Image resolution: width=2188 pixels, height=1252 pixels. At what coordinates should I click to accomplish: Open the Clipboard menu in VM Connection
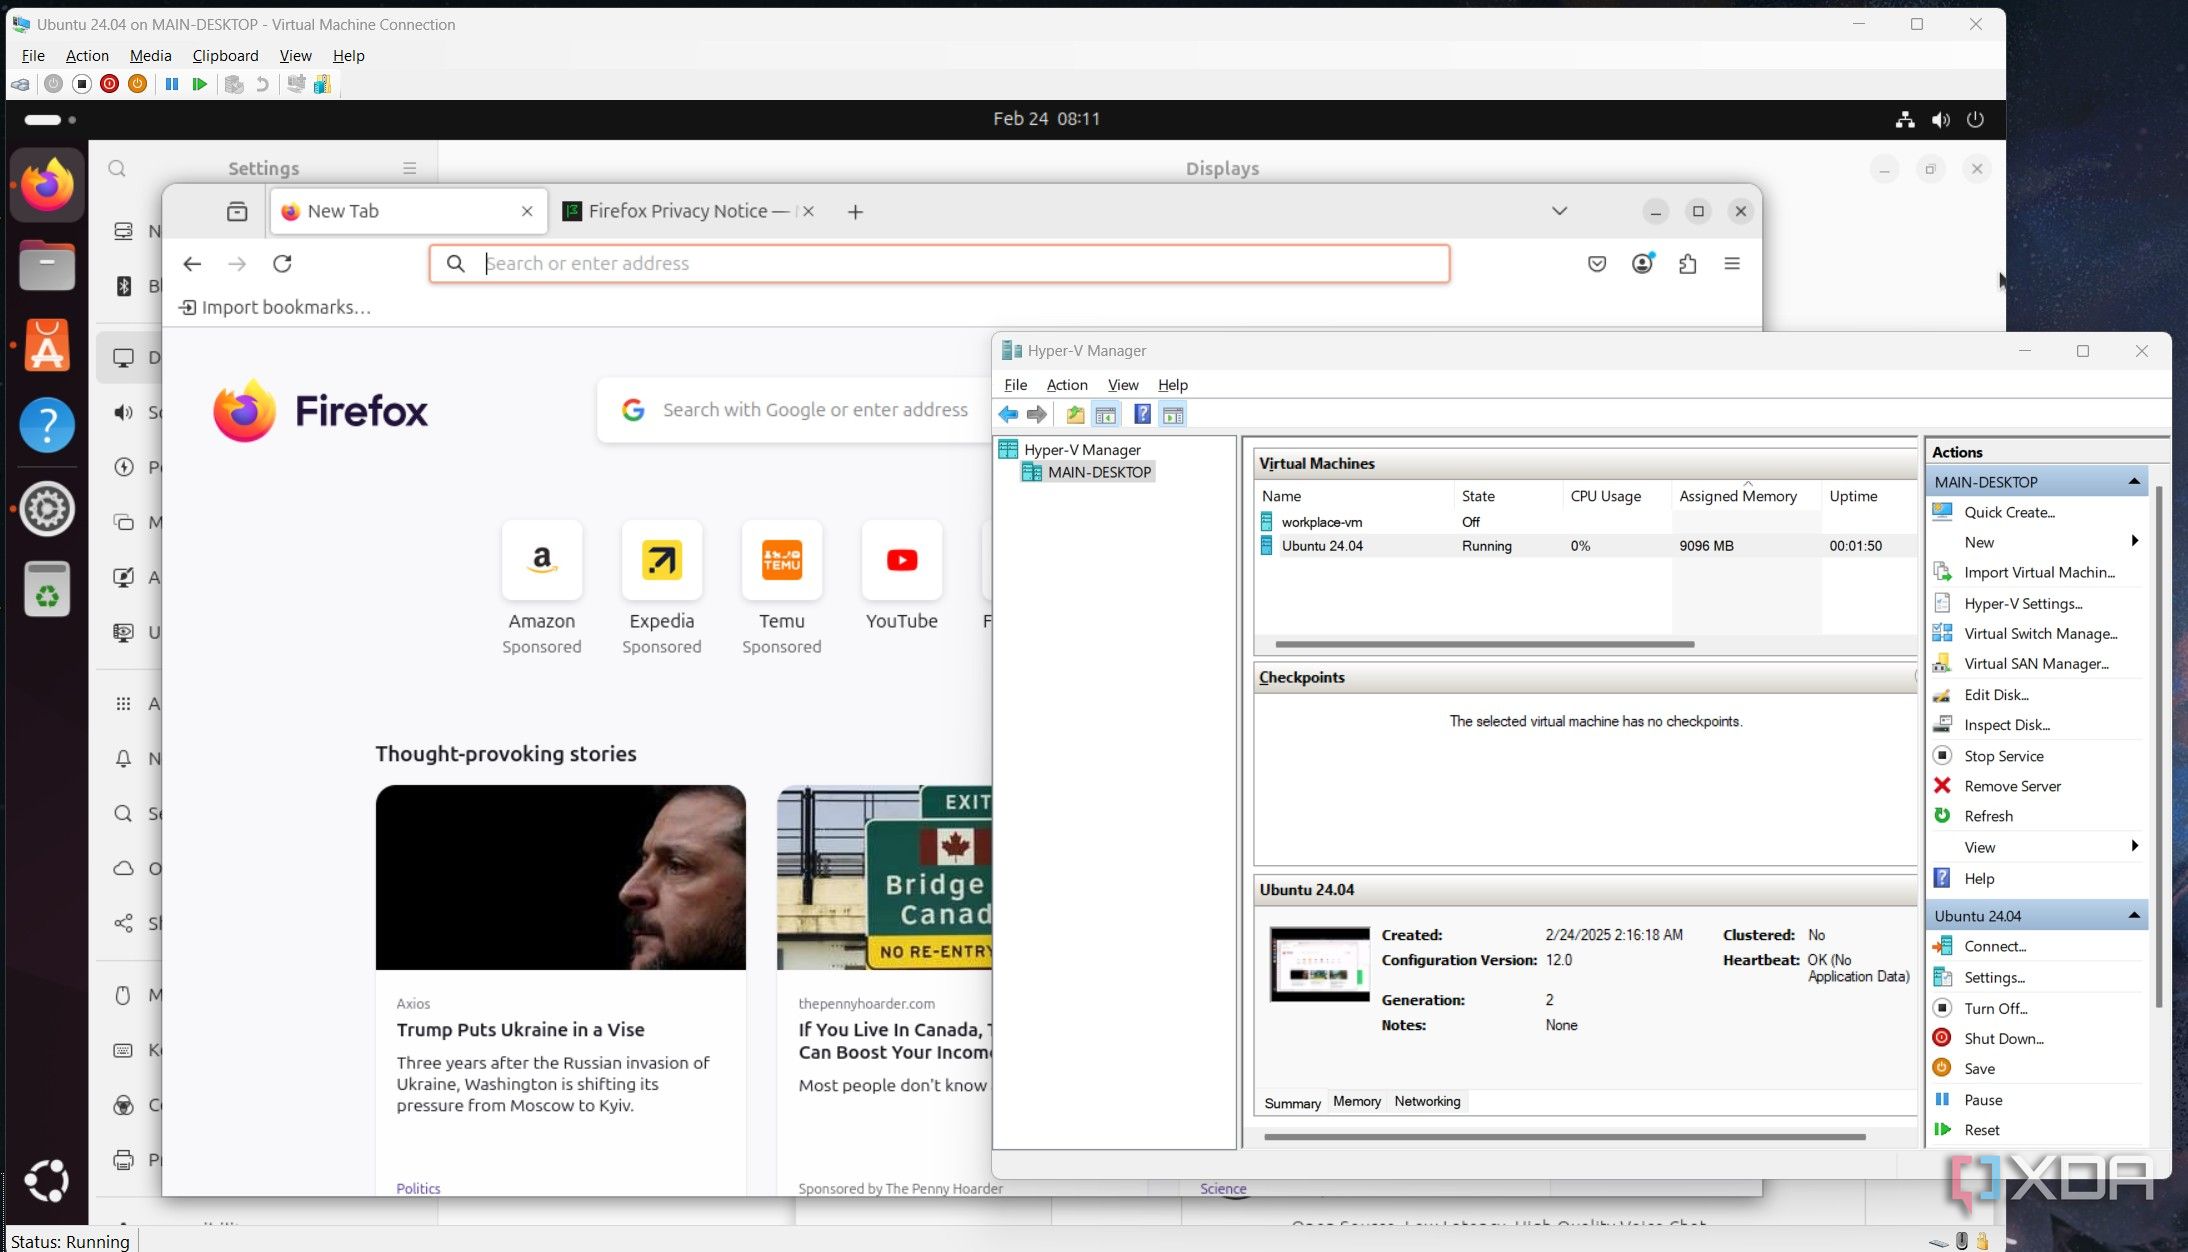pos(225,56)
